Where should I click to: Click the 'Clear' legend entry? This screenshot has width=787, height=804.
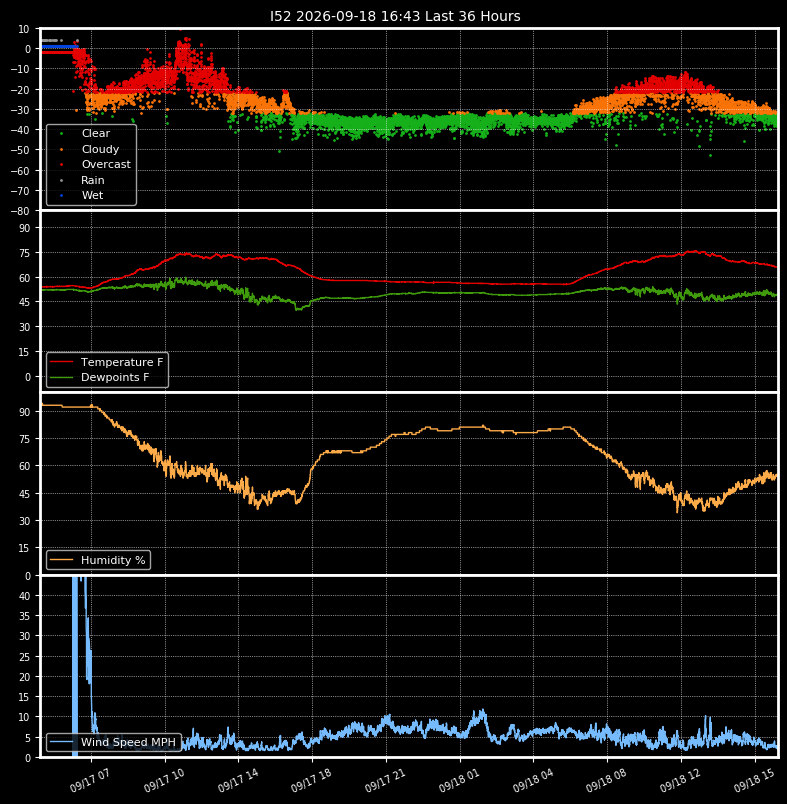click(96, 133)
